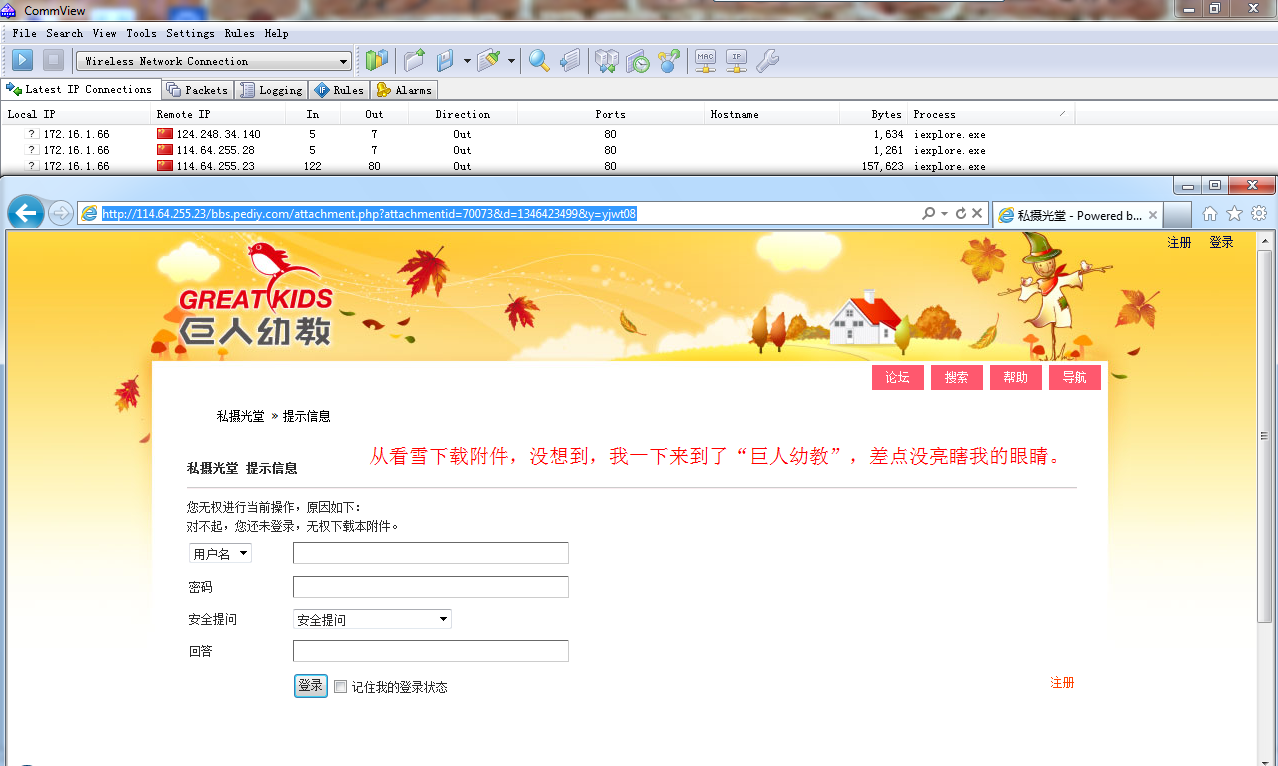Open the 用户名 login type dropdown
Screen dimensions: 1278x766
coord(220,553)
